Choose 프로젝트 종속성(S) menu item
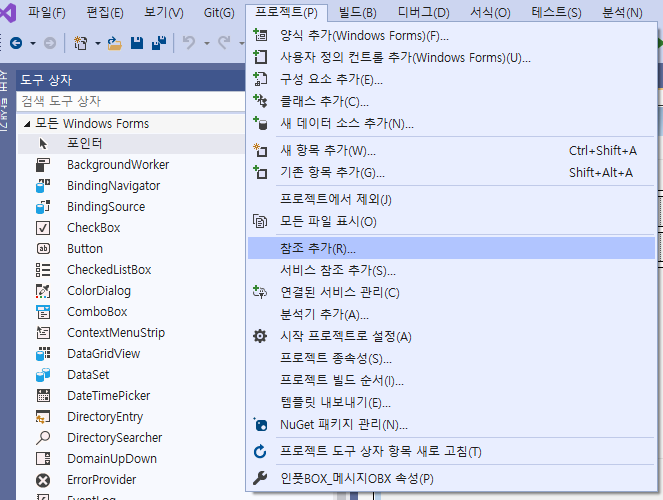 click(x=451, y=358)
